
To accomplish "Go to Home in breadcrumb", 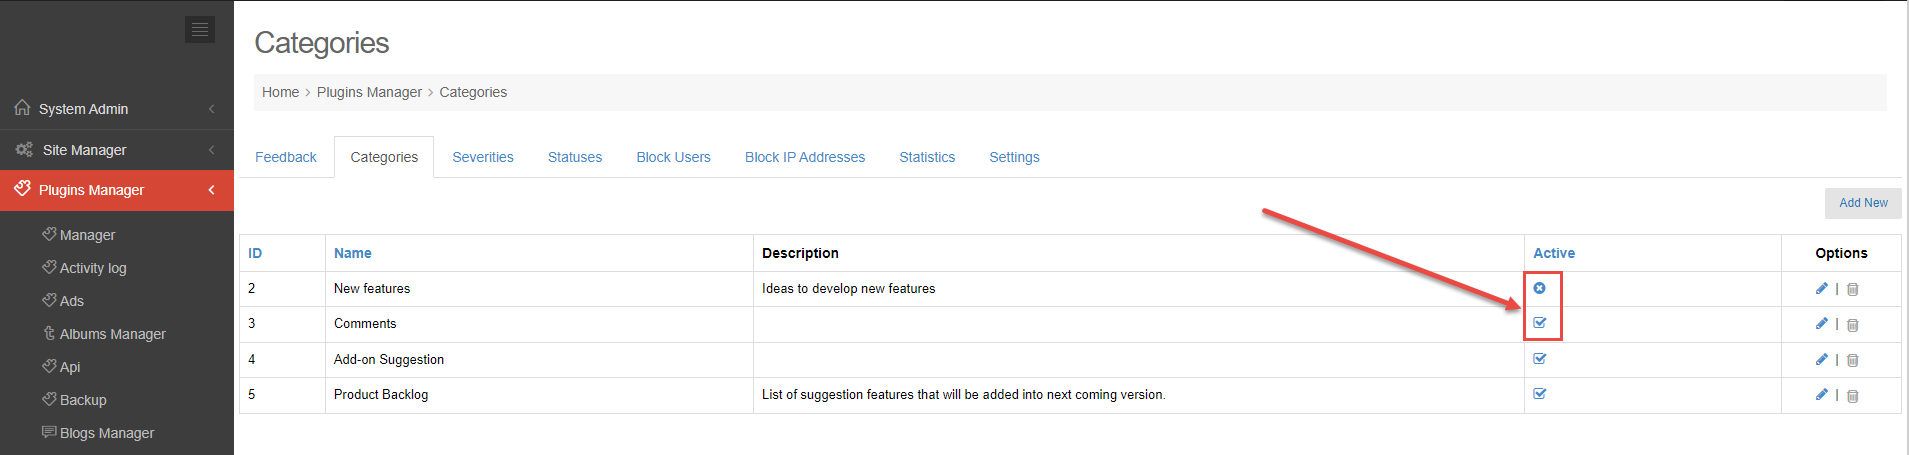I will [x=281, y=92].
